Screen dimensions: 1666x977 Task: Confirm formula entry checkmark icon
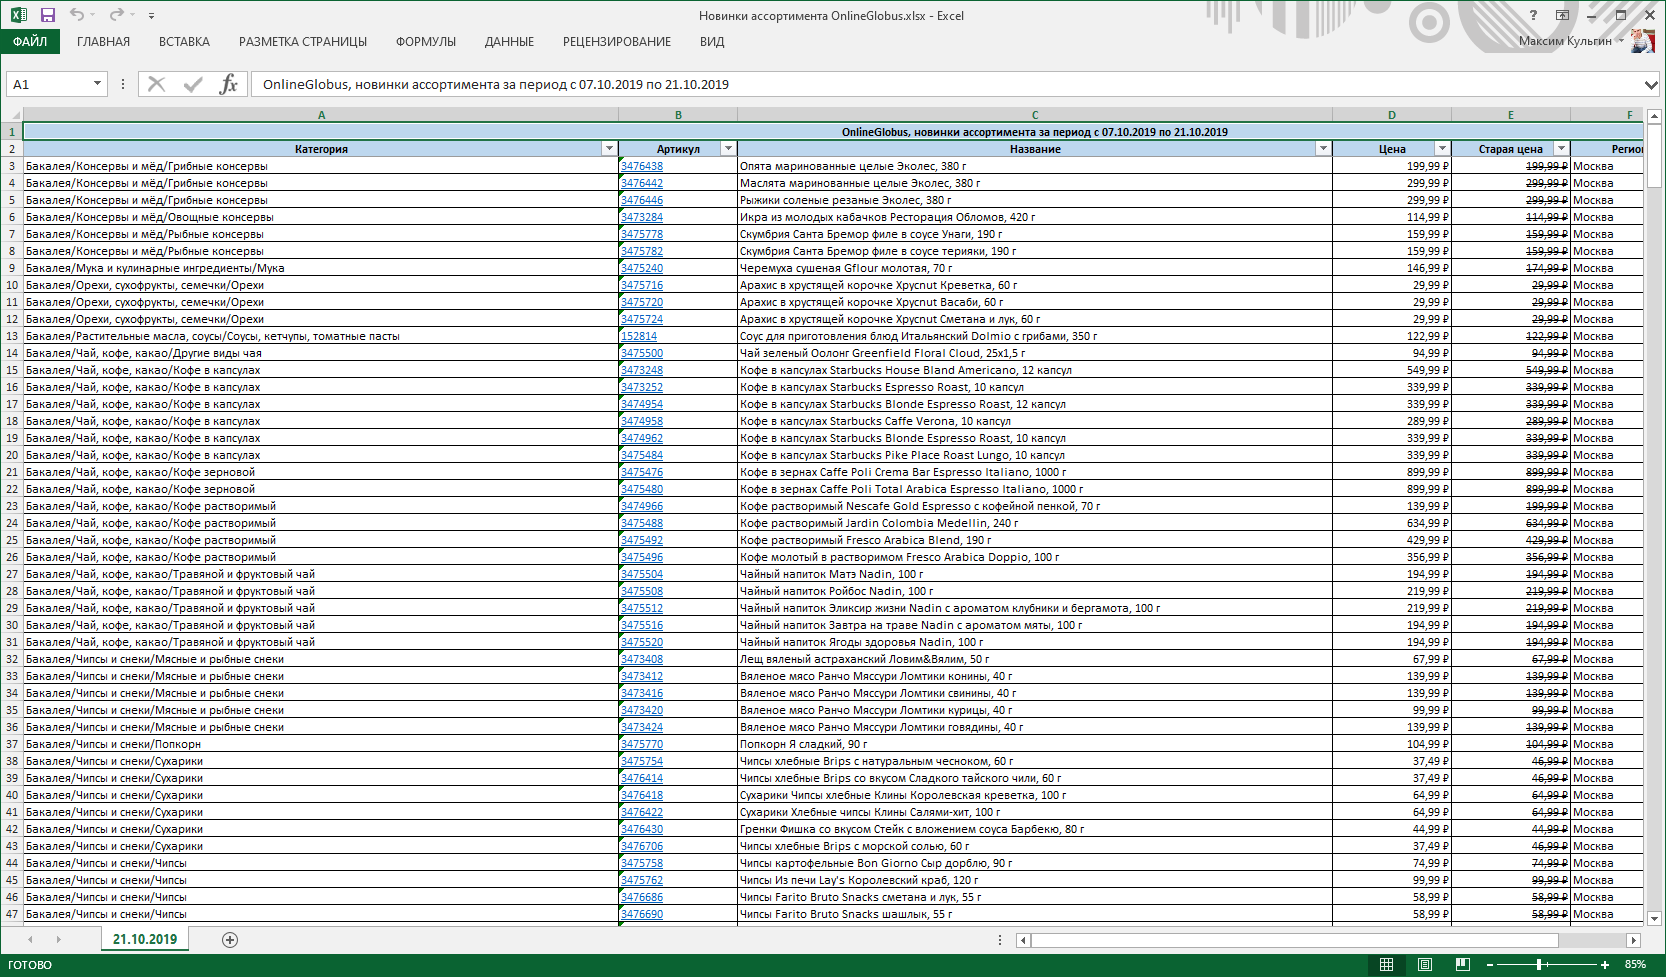coord(193,84)
